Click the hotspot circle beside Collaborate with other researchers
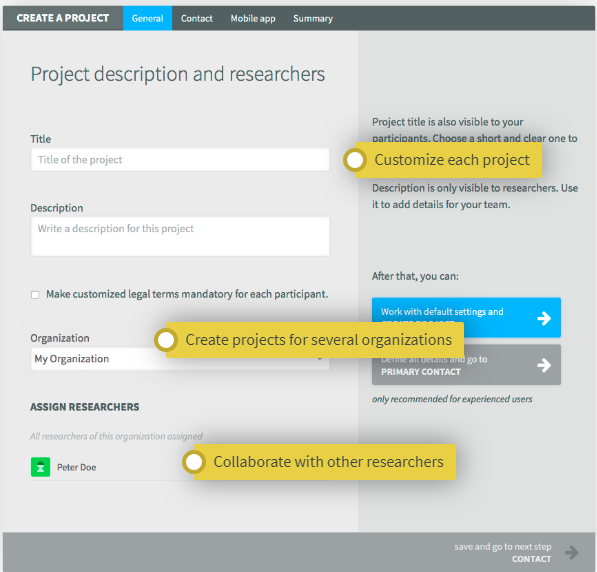597x572 pixels. (194, 462)
